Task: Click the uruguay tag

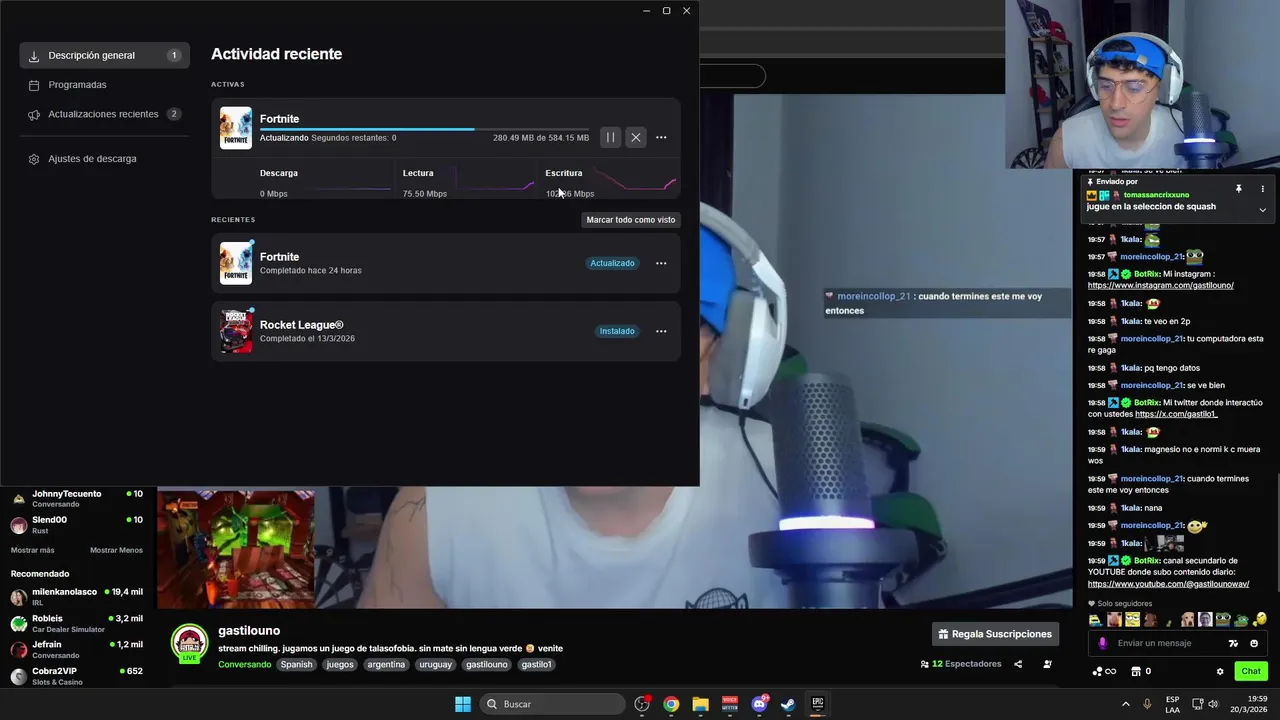Action: tap(435, 664)
